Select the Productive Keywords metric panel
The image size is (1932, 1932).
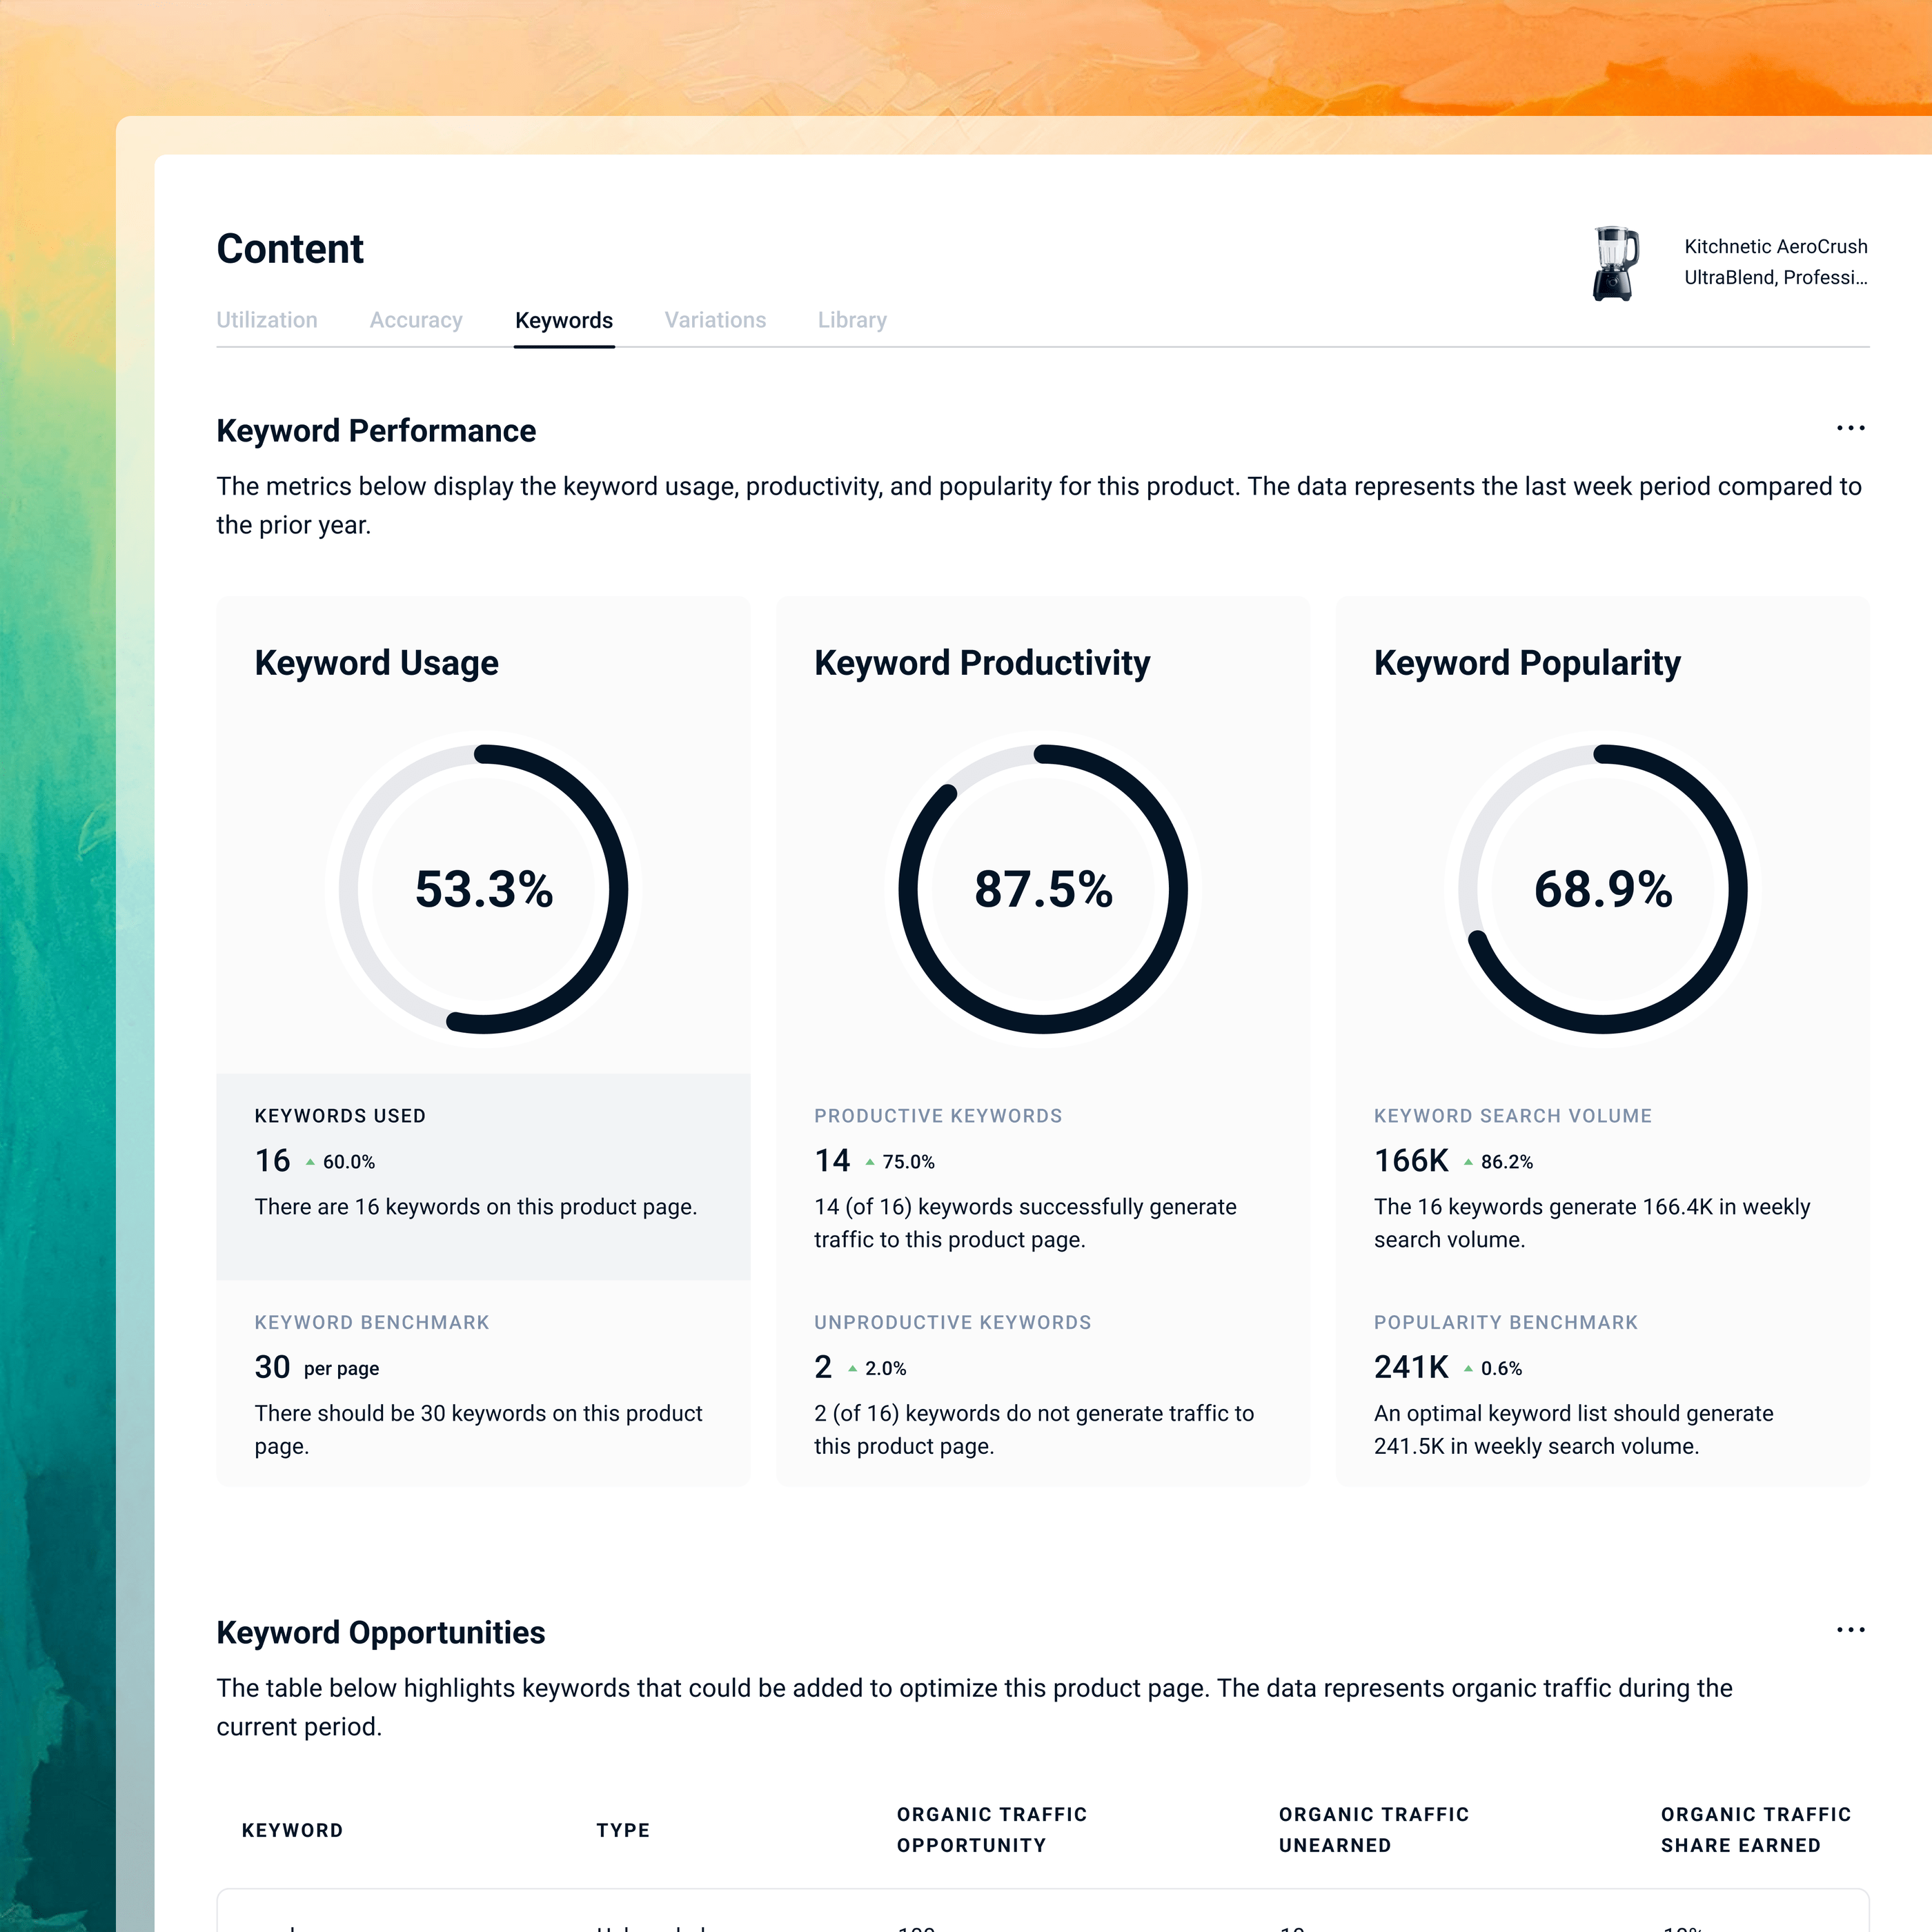click(x=1043, y=1177)
